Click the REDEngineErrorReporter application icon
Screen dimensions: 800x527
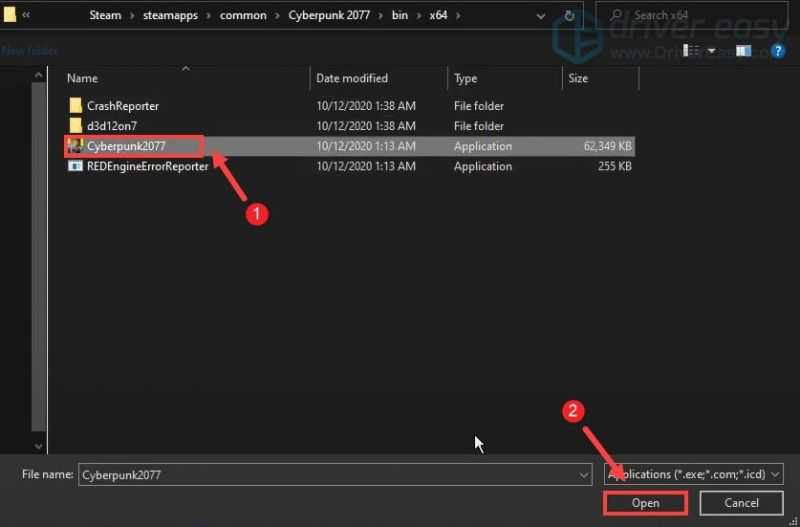coord(76,166)
